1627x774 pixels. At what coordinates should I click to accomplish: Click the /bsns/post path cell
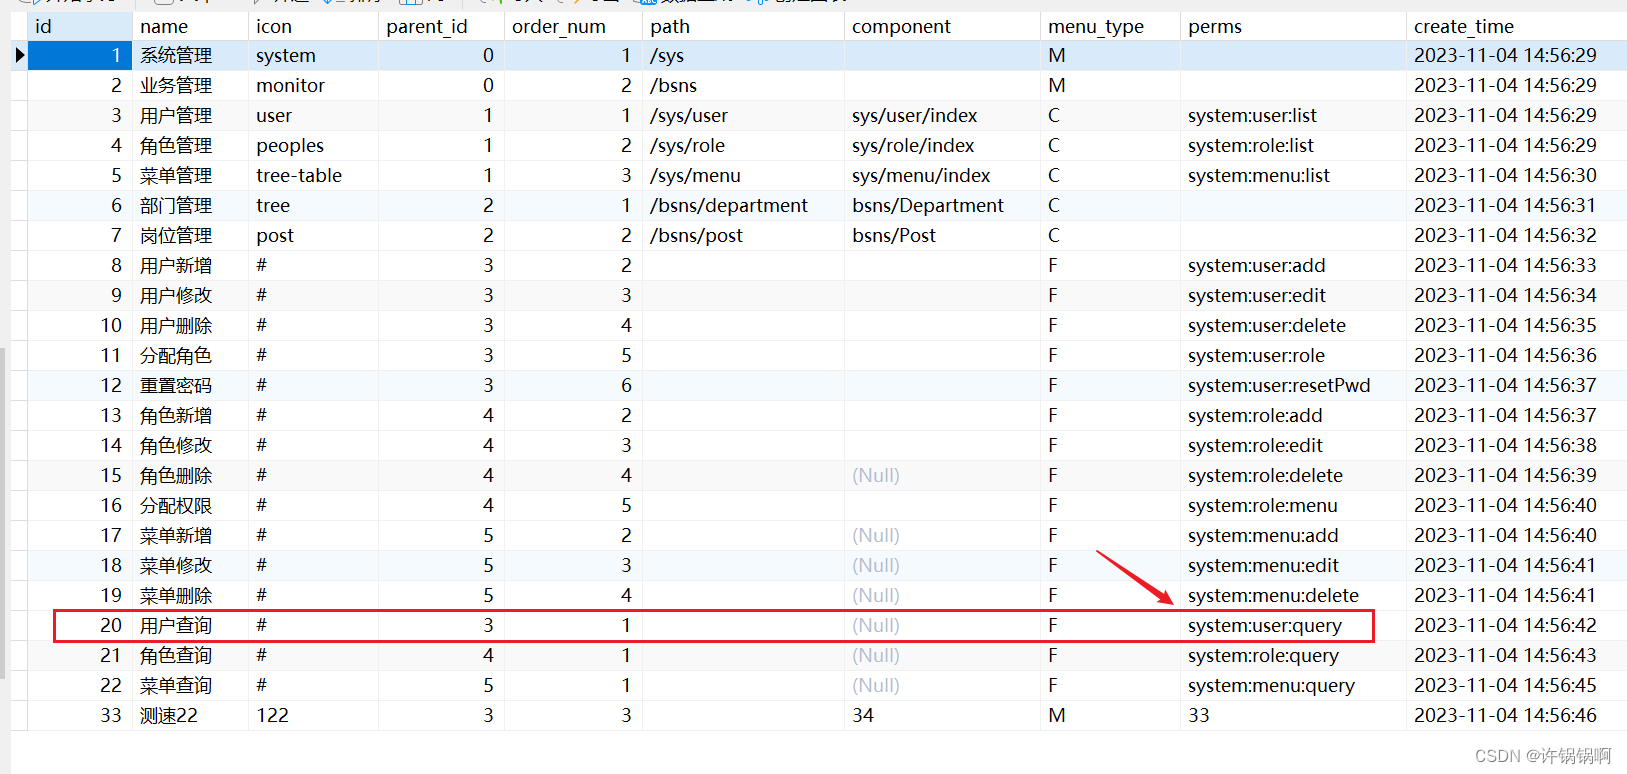click(743, 236)
